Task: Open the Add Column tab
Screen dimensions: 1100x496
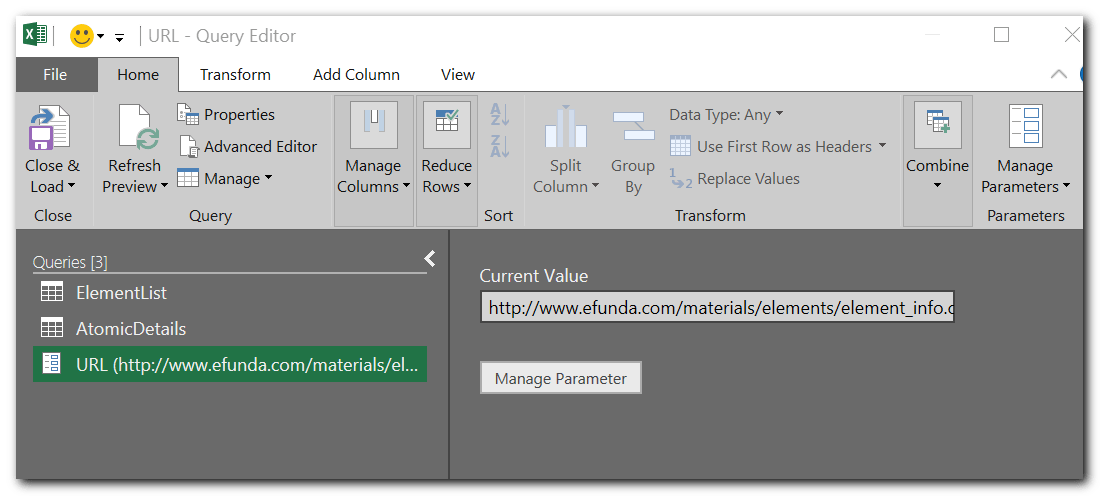Action: pos(356,74)
